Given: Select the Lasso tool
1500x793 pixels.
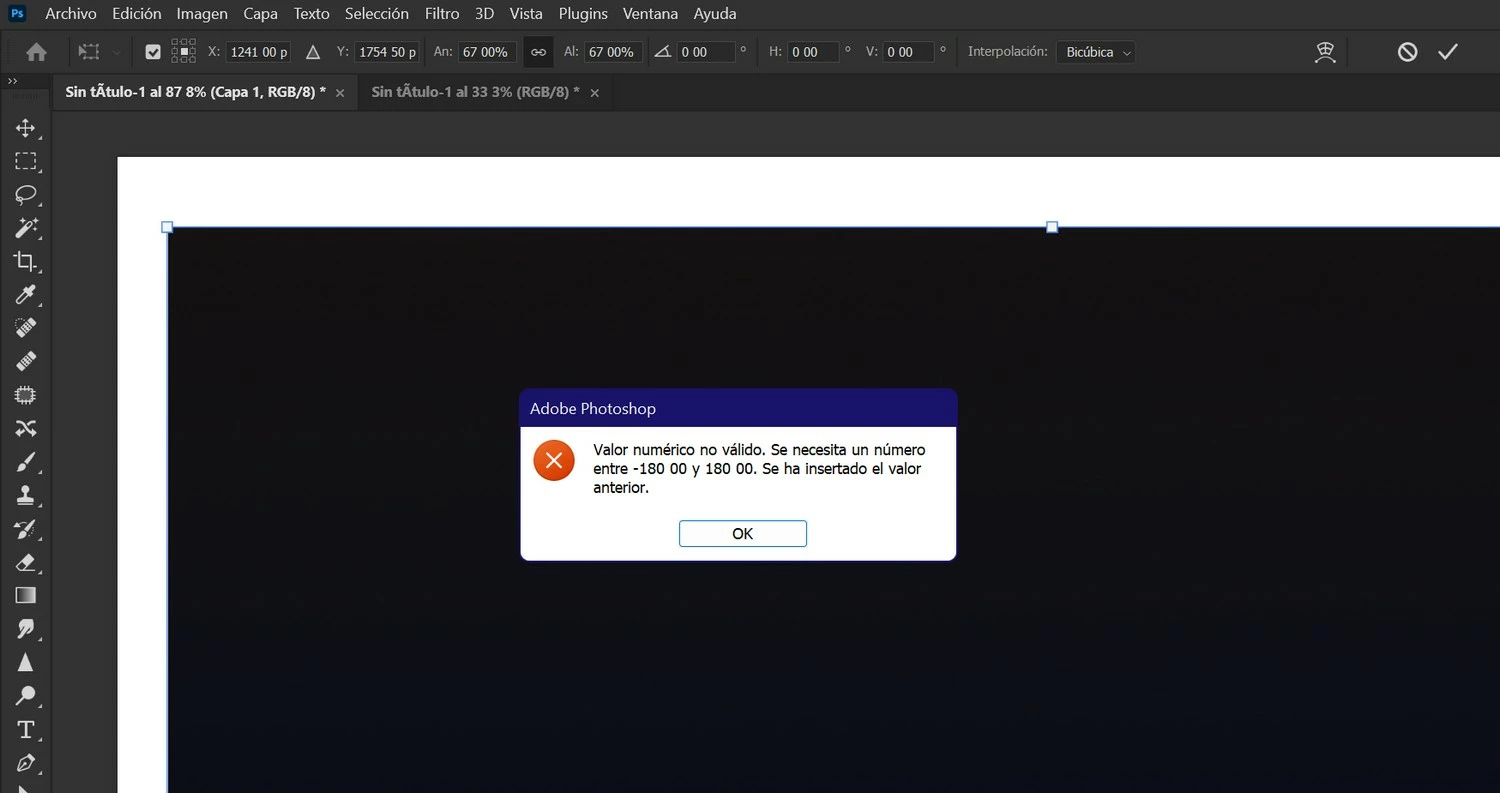Looking at the screenshot, I should tap(26, 194).
